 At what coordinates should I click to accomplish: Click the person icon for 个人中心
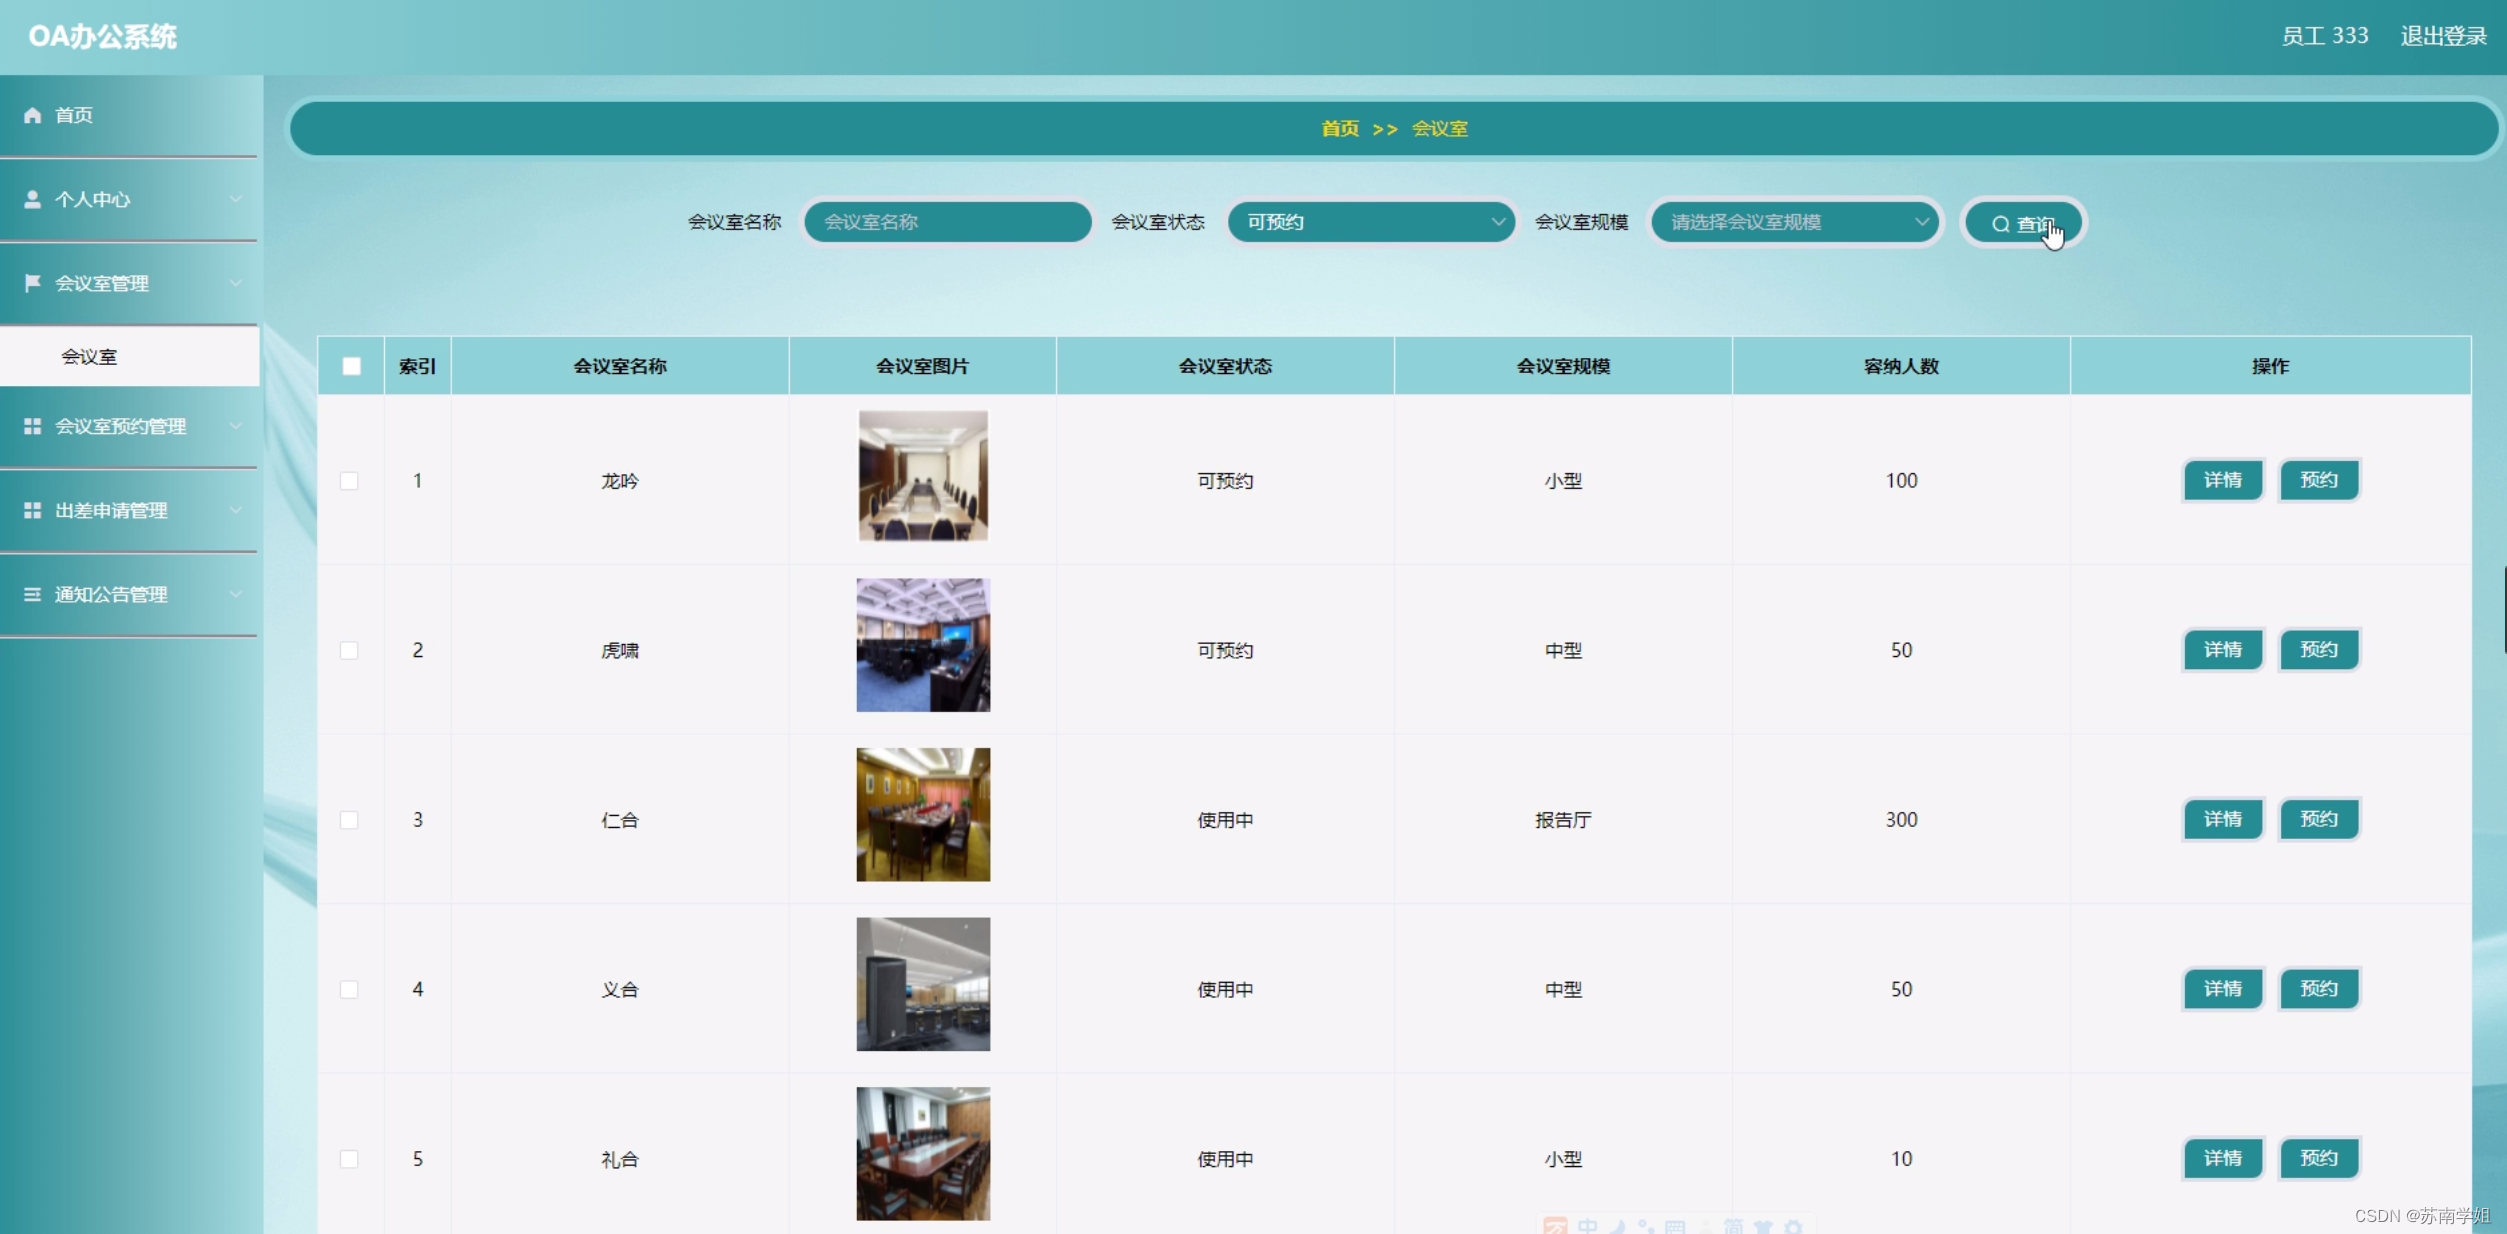[32, 199]
